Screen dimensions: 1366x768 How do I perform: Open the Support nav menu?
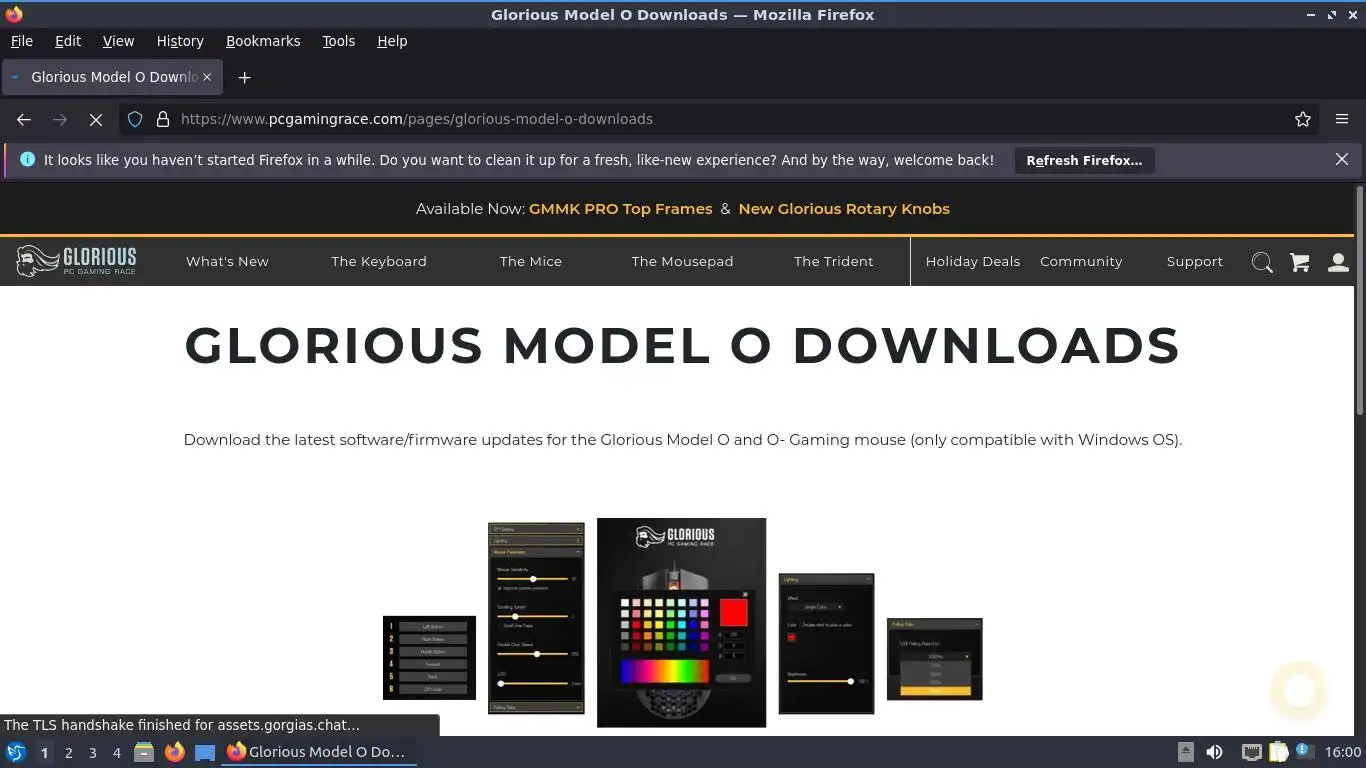(x=1195, y=261)
